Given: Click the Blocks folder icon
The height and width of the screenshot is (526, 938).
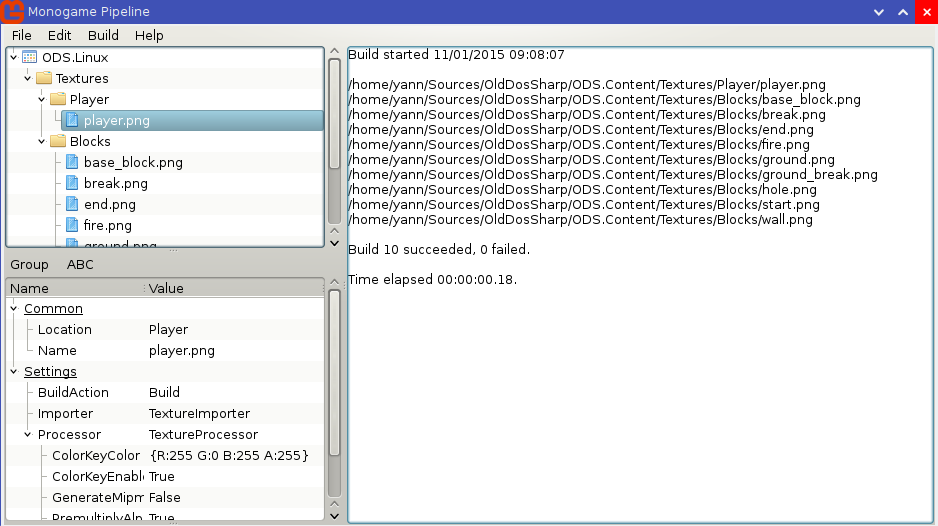Looking at the screenshot, I should [x=57, y=141].
